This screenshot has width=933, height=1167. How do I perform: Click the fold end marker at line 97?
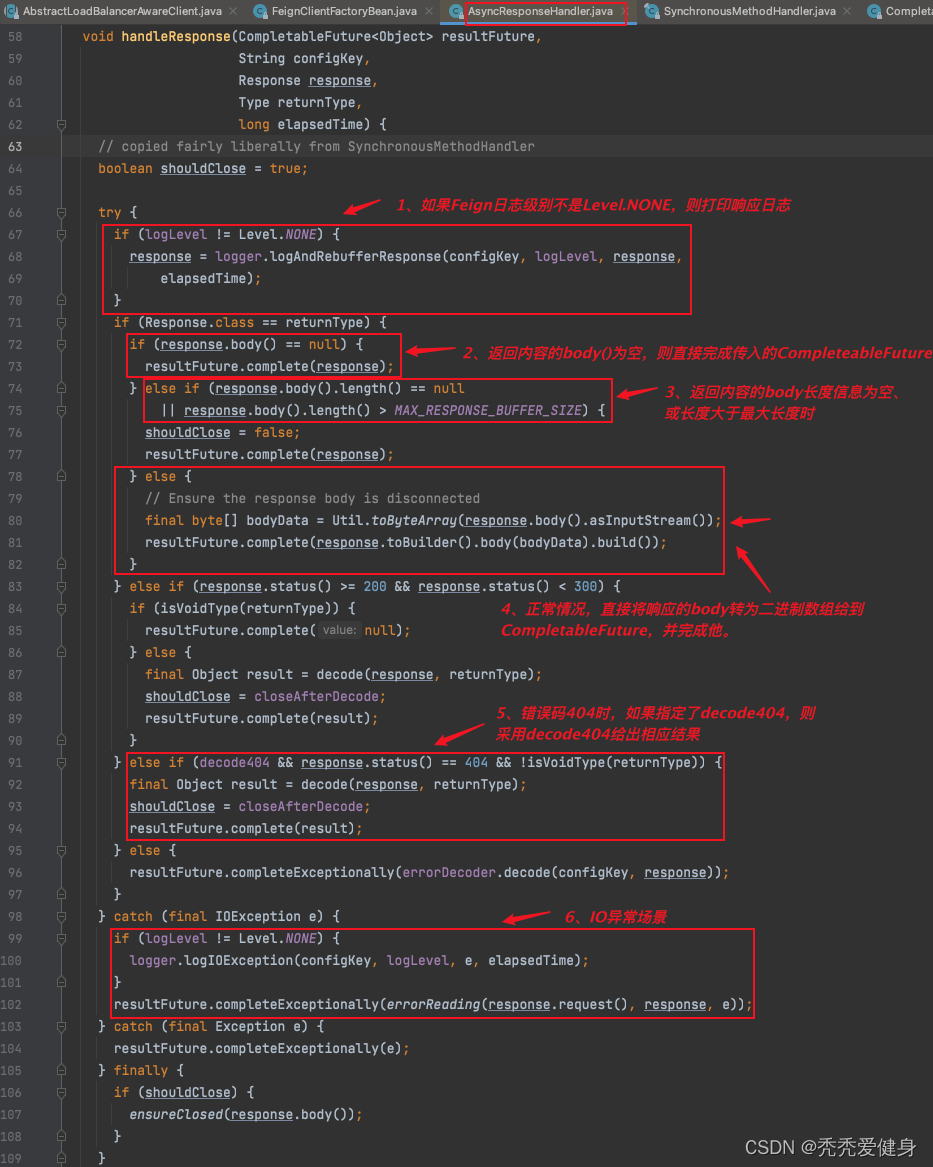[62, 895]
